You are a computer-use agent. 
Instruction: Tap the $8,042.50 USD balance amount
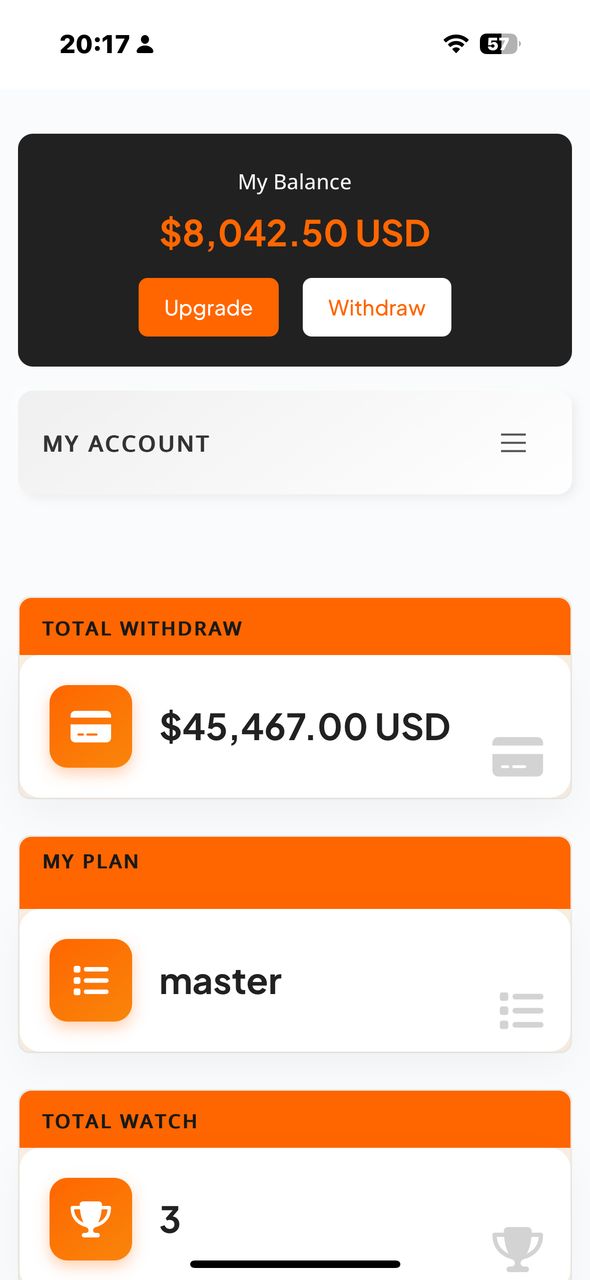[295, 233]
